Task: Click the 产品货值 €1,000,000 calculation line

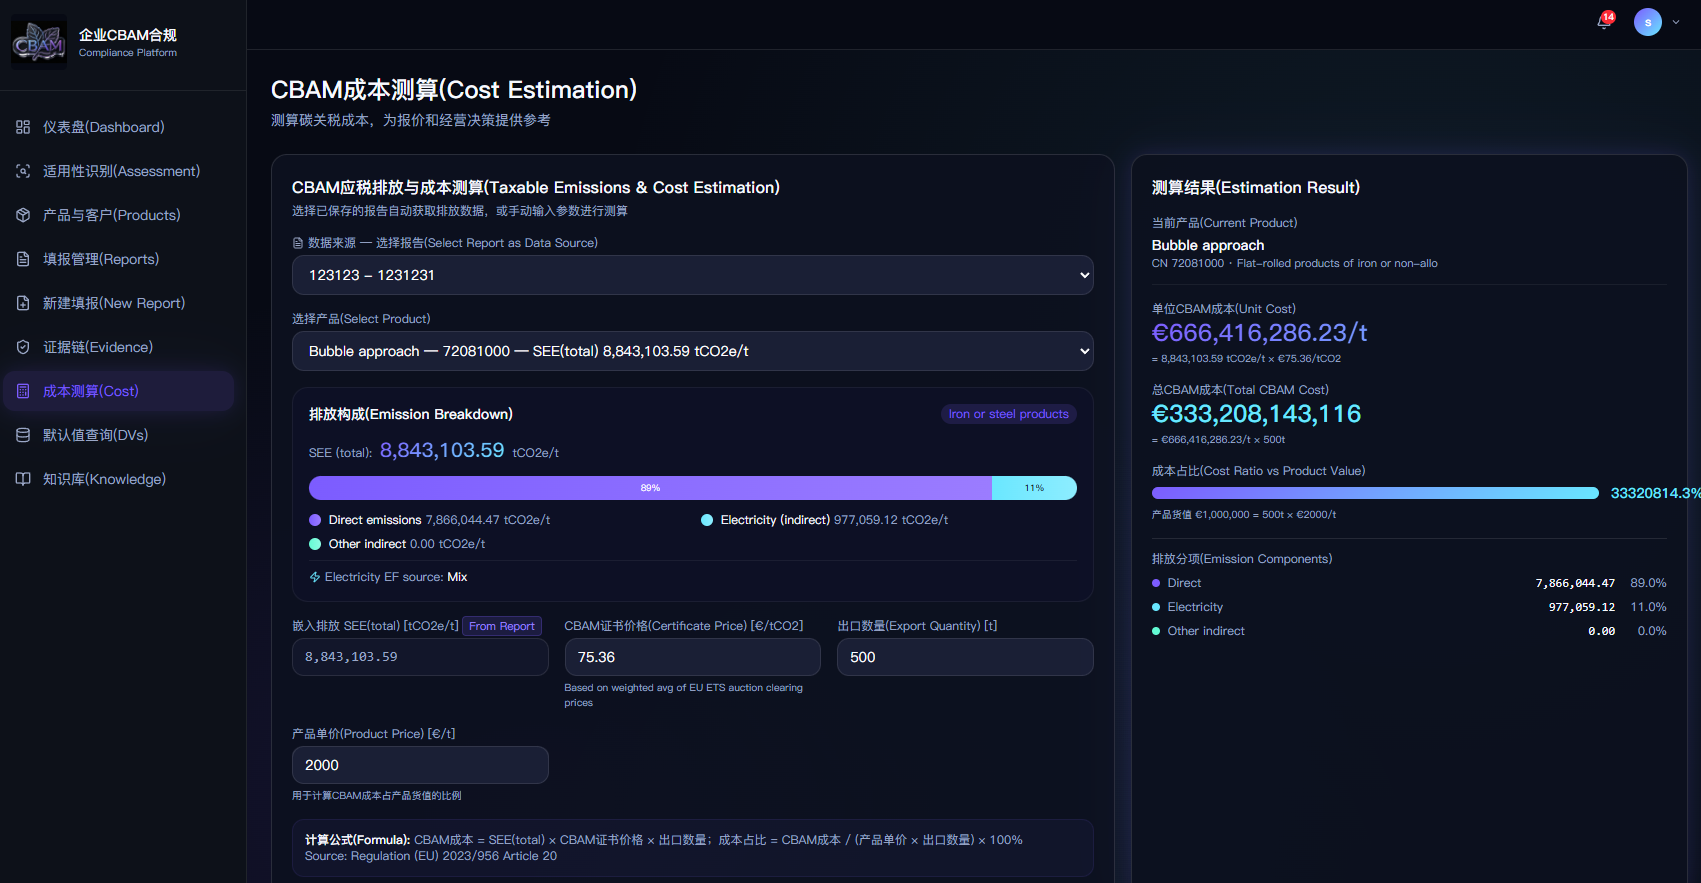Action: pos(1244,515)
